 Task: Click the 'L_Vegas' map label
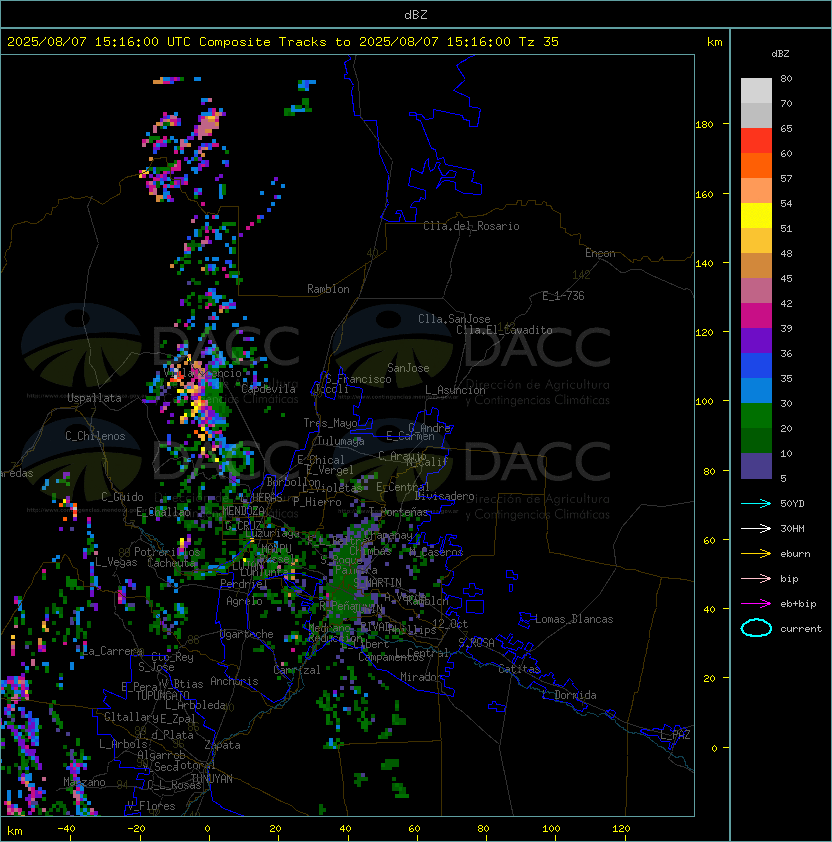(x=115, y=563)
